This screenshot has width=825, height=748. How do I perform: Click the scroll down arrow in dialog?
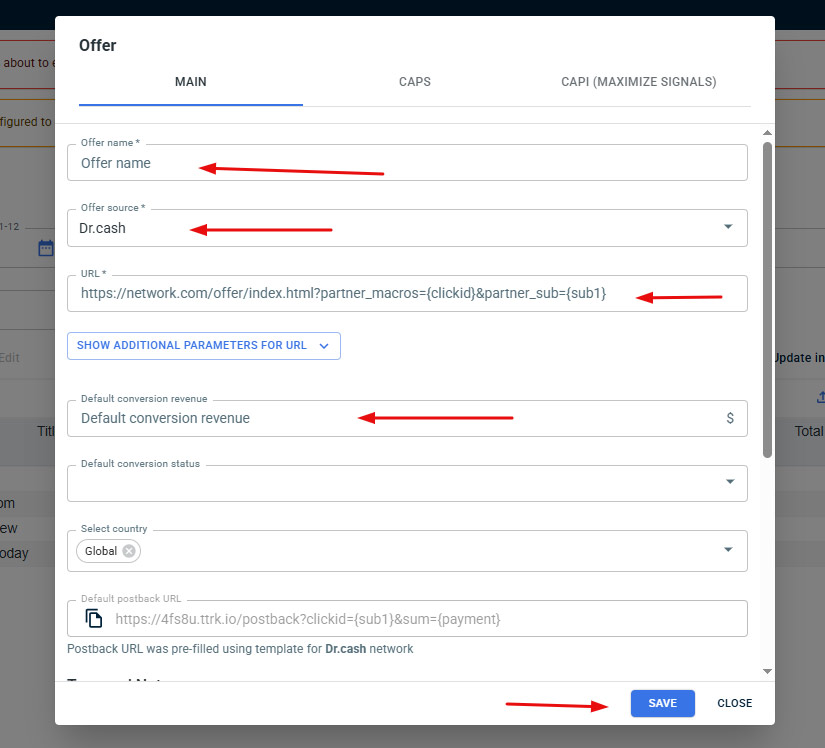coord(767,671)
